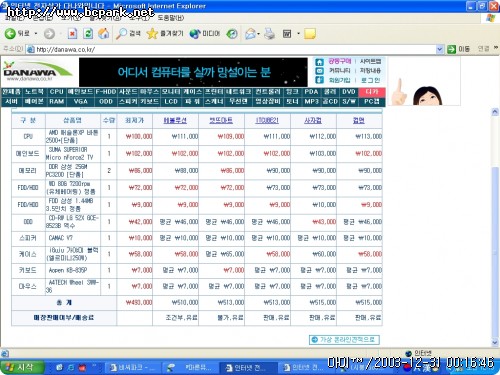Expand the 연결 links toolbar chevron
This screenshot has height=375, width=500.
[x=496, y=48]
